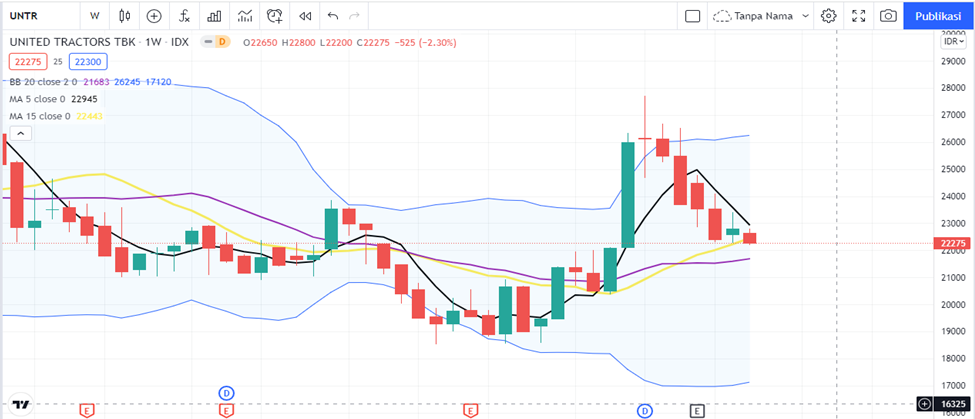Start bar replay with the rewind icon
This screenshot has width=975, height=419.
click(305, 16)
